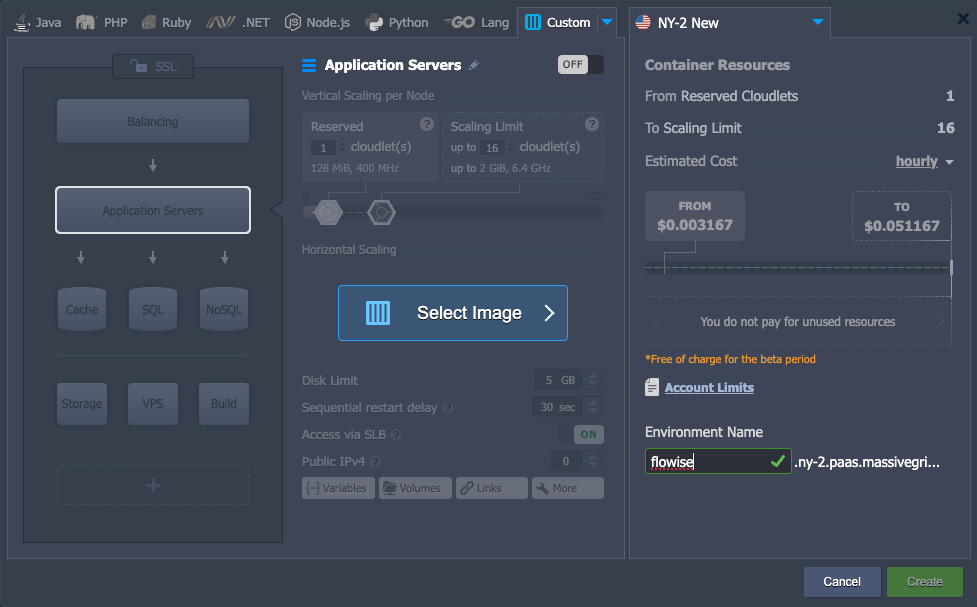Click the plus extra layer placeholder
Image resolution: width=977 pixels, height=607 pixels.
[x=153, y=485]
